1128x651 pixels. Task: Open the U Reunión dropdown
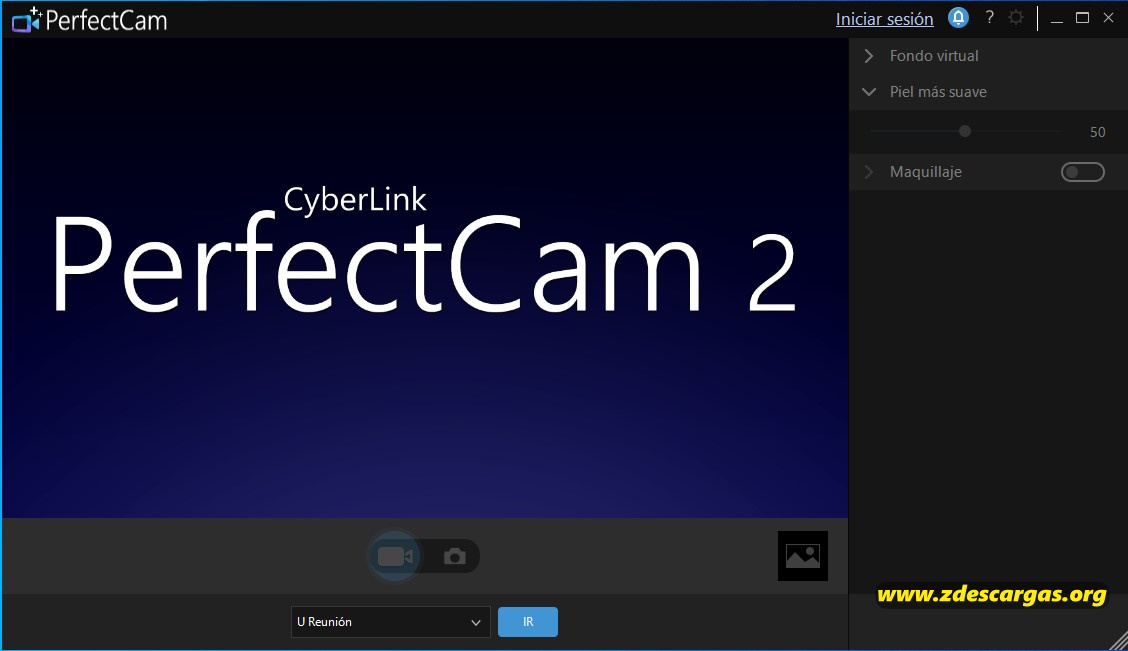391,622
